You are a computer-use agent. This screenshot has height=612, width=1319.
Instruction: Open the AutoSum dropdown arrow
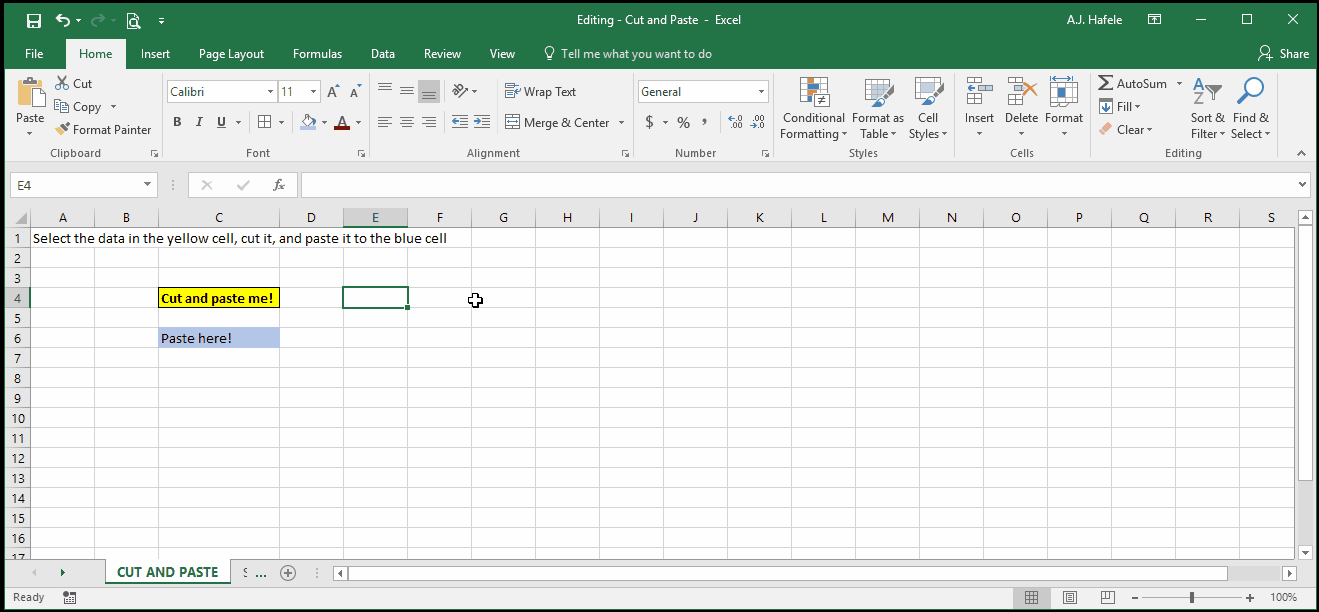point(1179,84)
